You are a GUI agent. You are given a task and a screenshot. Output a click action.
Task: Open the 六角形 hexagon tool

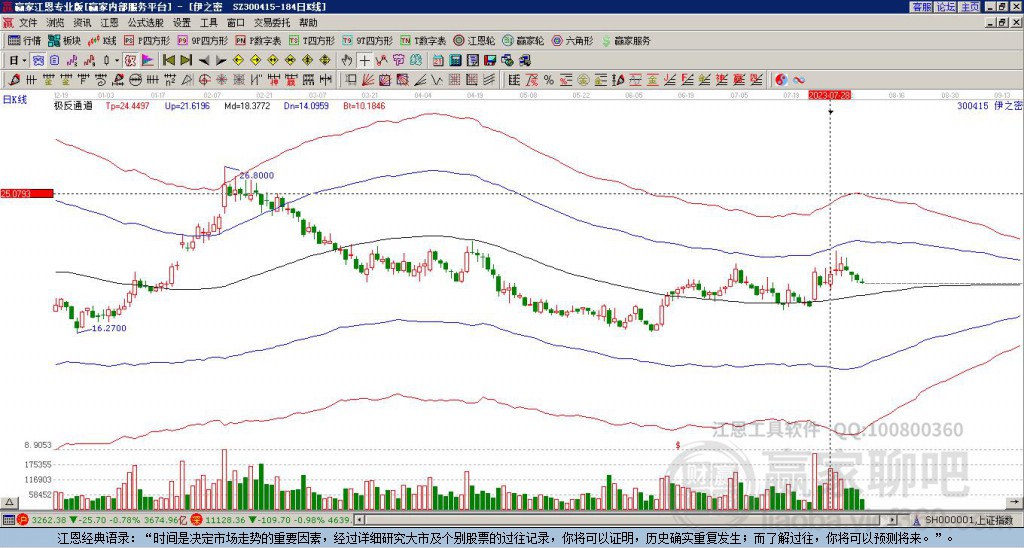click(573, 40)
